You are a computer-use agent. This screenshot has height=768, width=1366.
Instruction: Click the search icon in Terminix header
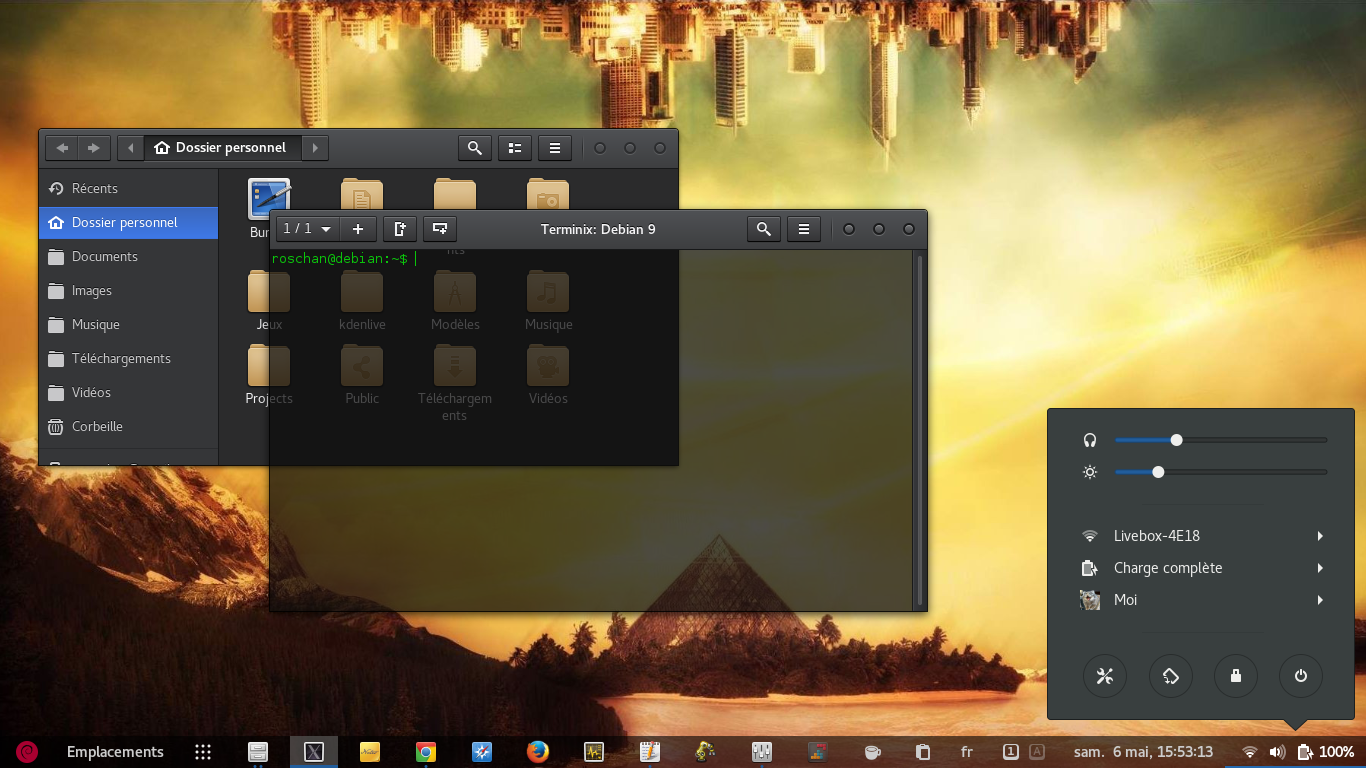[x=763, y=229]
